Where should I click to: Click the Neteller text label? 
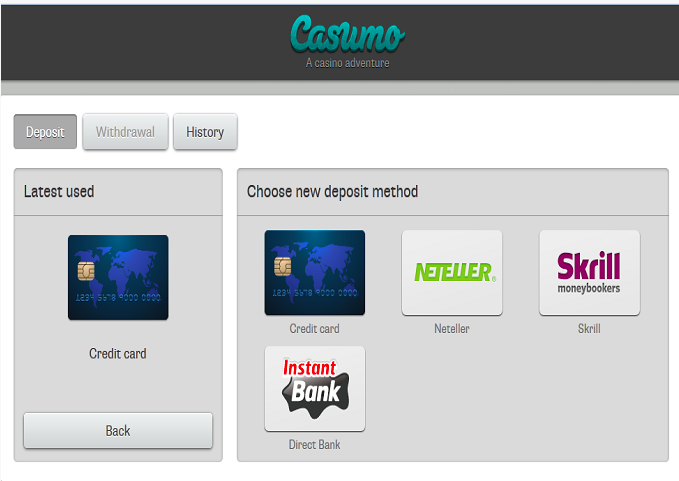click(x=452, y=329)
